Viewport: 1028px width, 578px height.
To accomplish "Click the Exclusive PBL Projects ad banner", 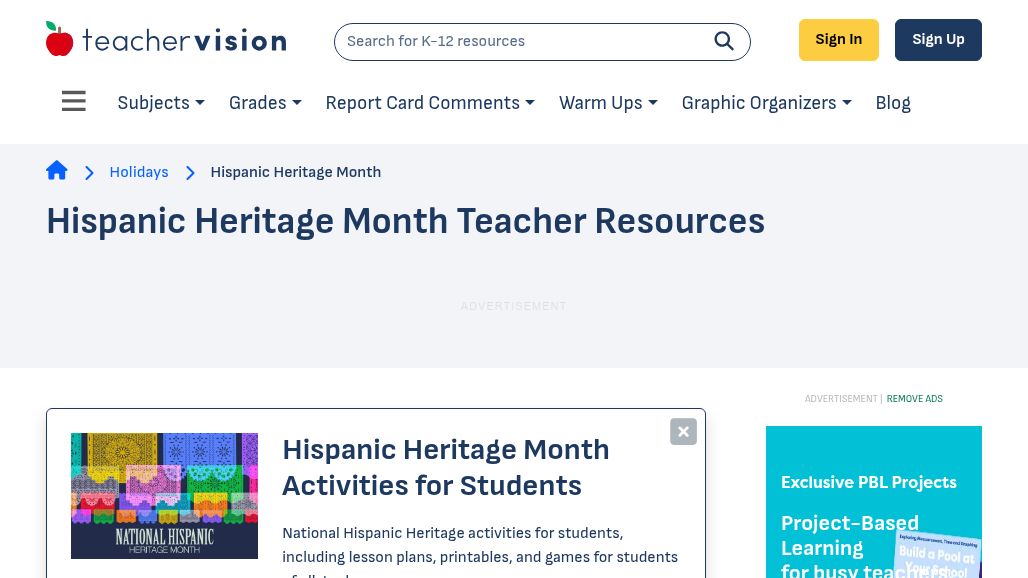I will coord(874,502).
